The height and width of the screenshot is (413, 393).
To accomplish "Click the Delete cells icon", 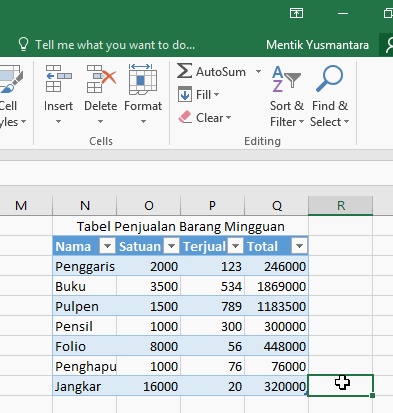I will [101, 79].
